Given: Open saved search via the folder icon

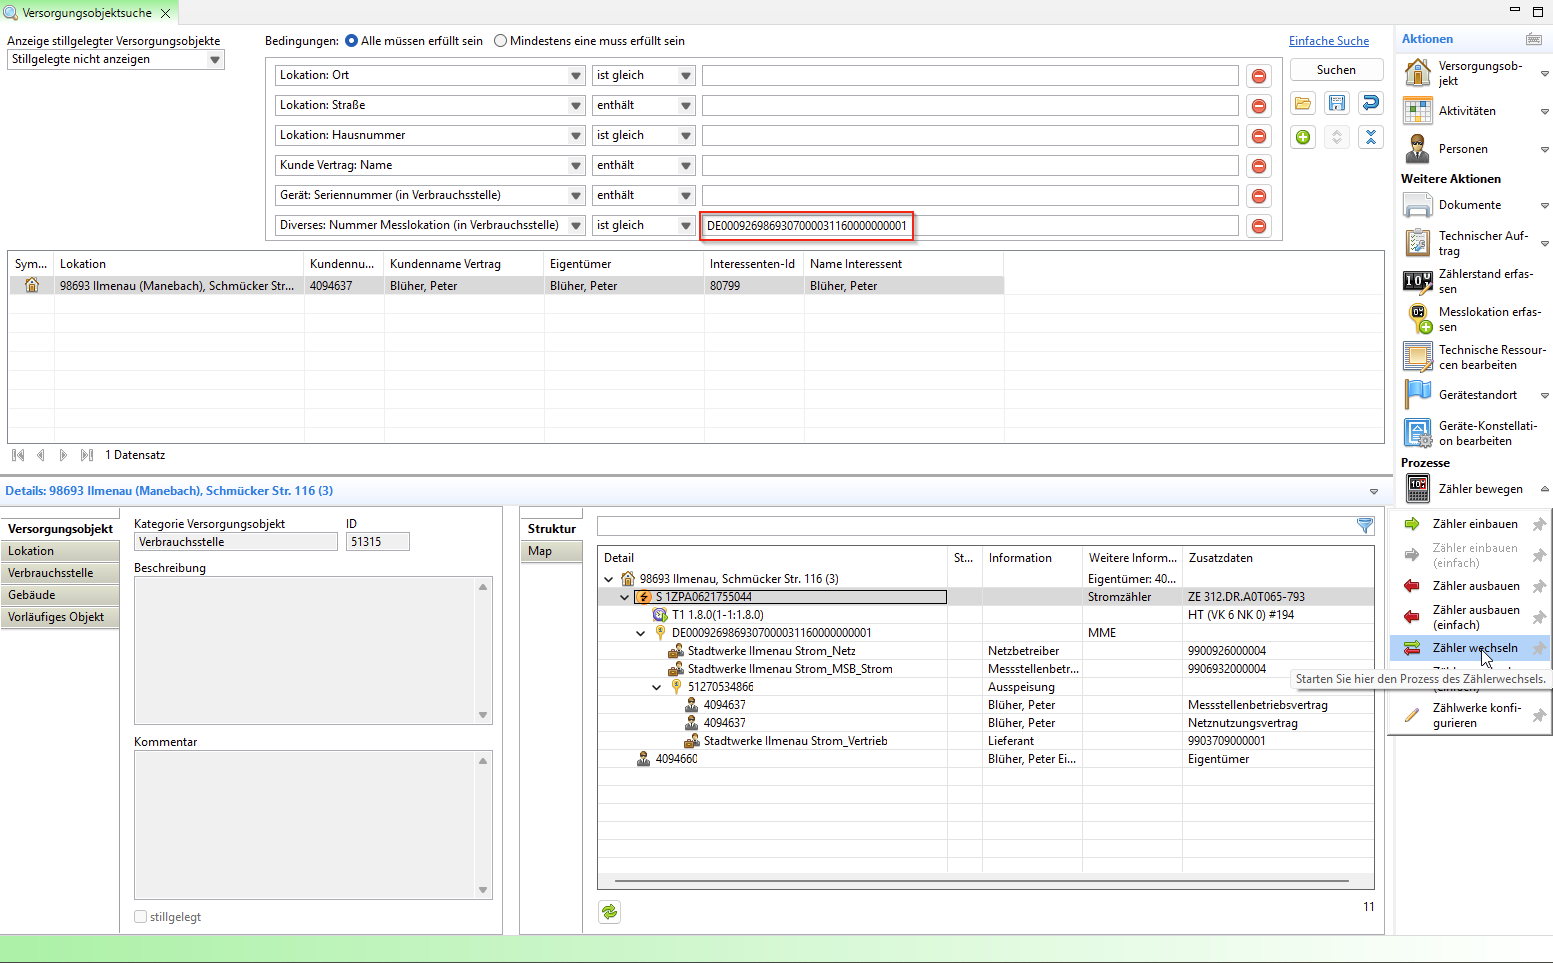Looking at the screenshot, I should pyautogui.click(x=1302, y=103).
